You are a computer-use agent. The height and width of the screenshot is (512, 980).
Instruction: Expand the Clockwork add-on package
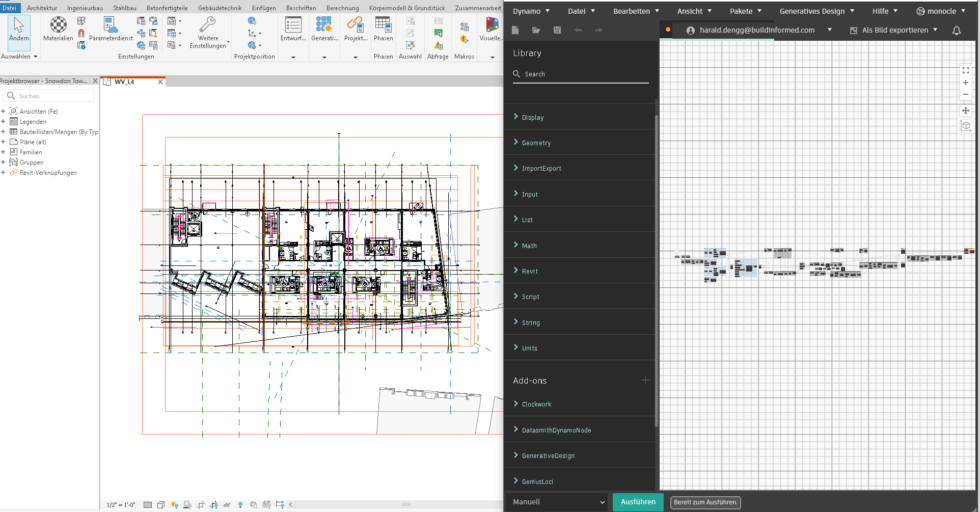tap(536, 404)
